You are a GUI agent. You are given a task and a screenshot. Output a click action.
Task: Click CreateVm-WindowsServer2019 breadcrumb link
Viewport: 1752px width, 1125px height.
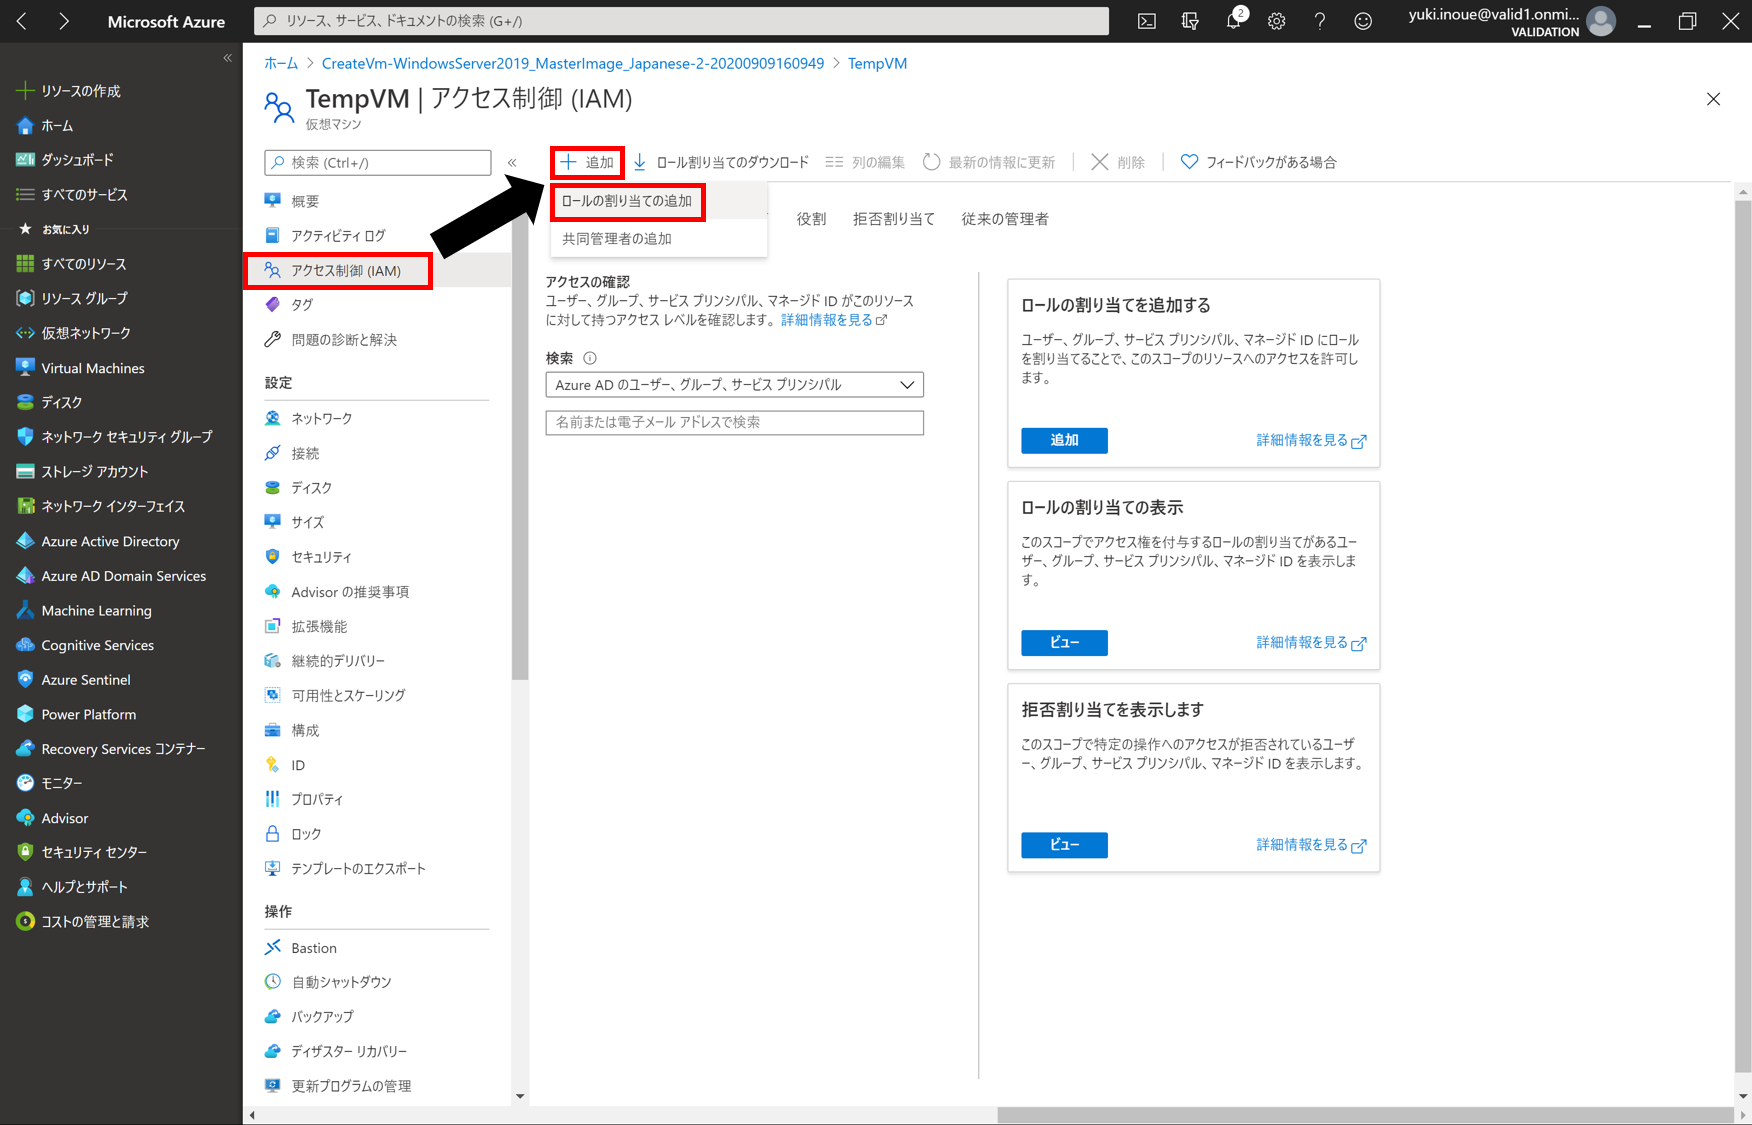coord(573,63)
